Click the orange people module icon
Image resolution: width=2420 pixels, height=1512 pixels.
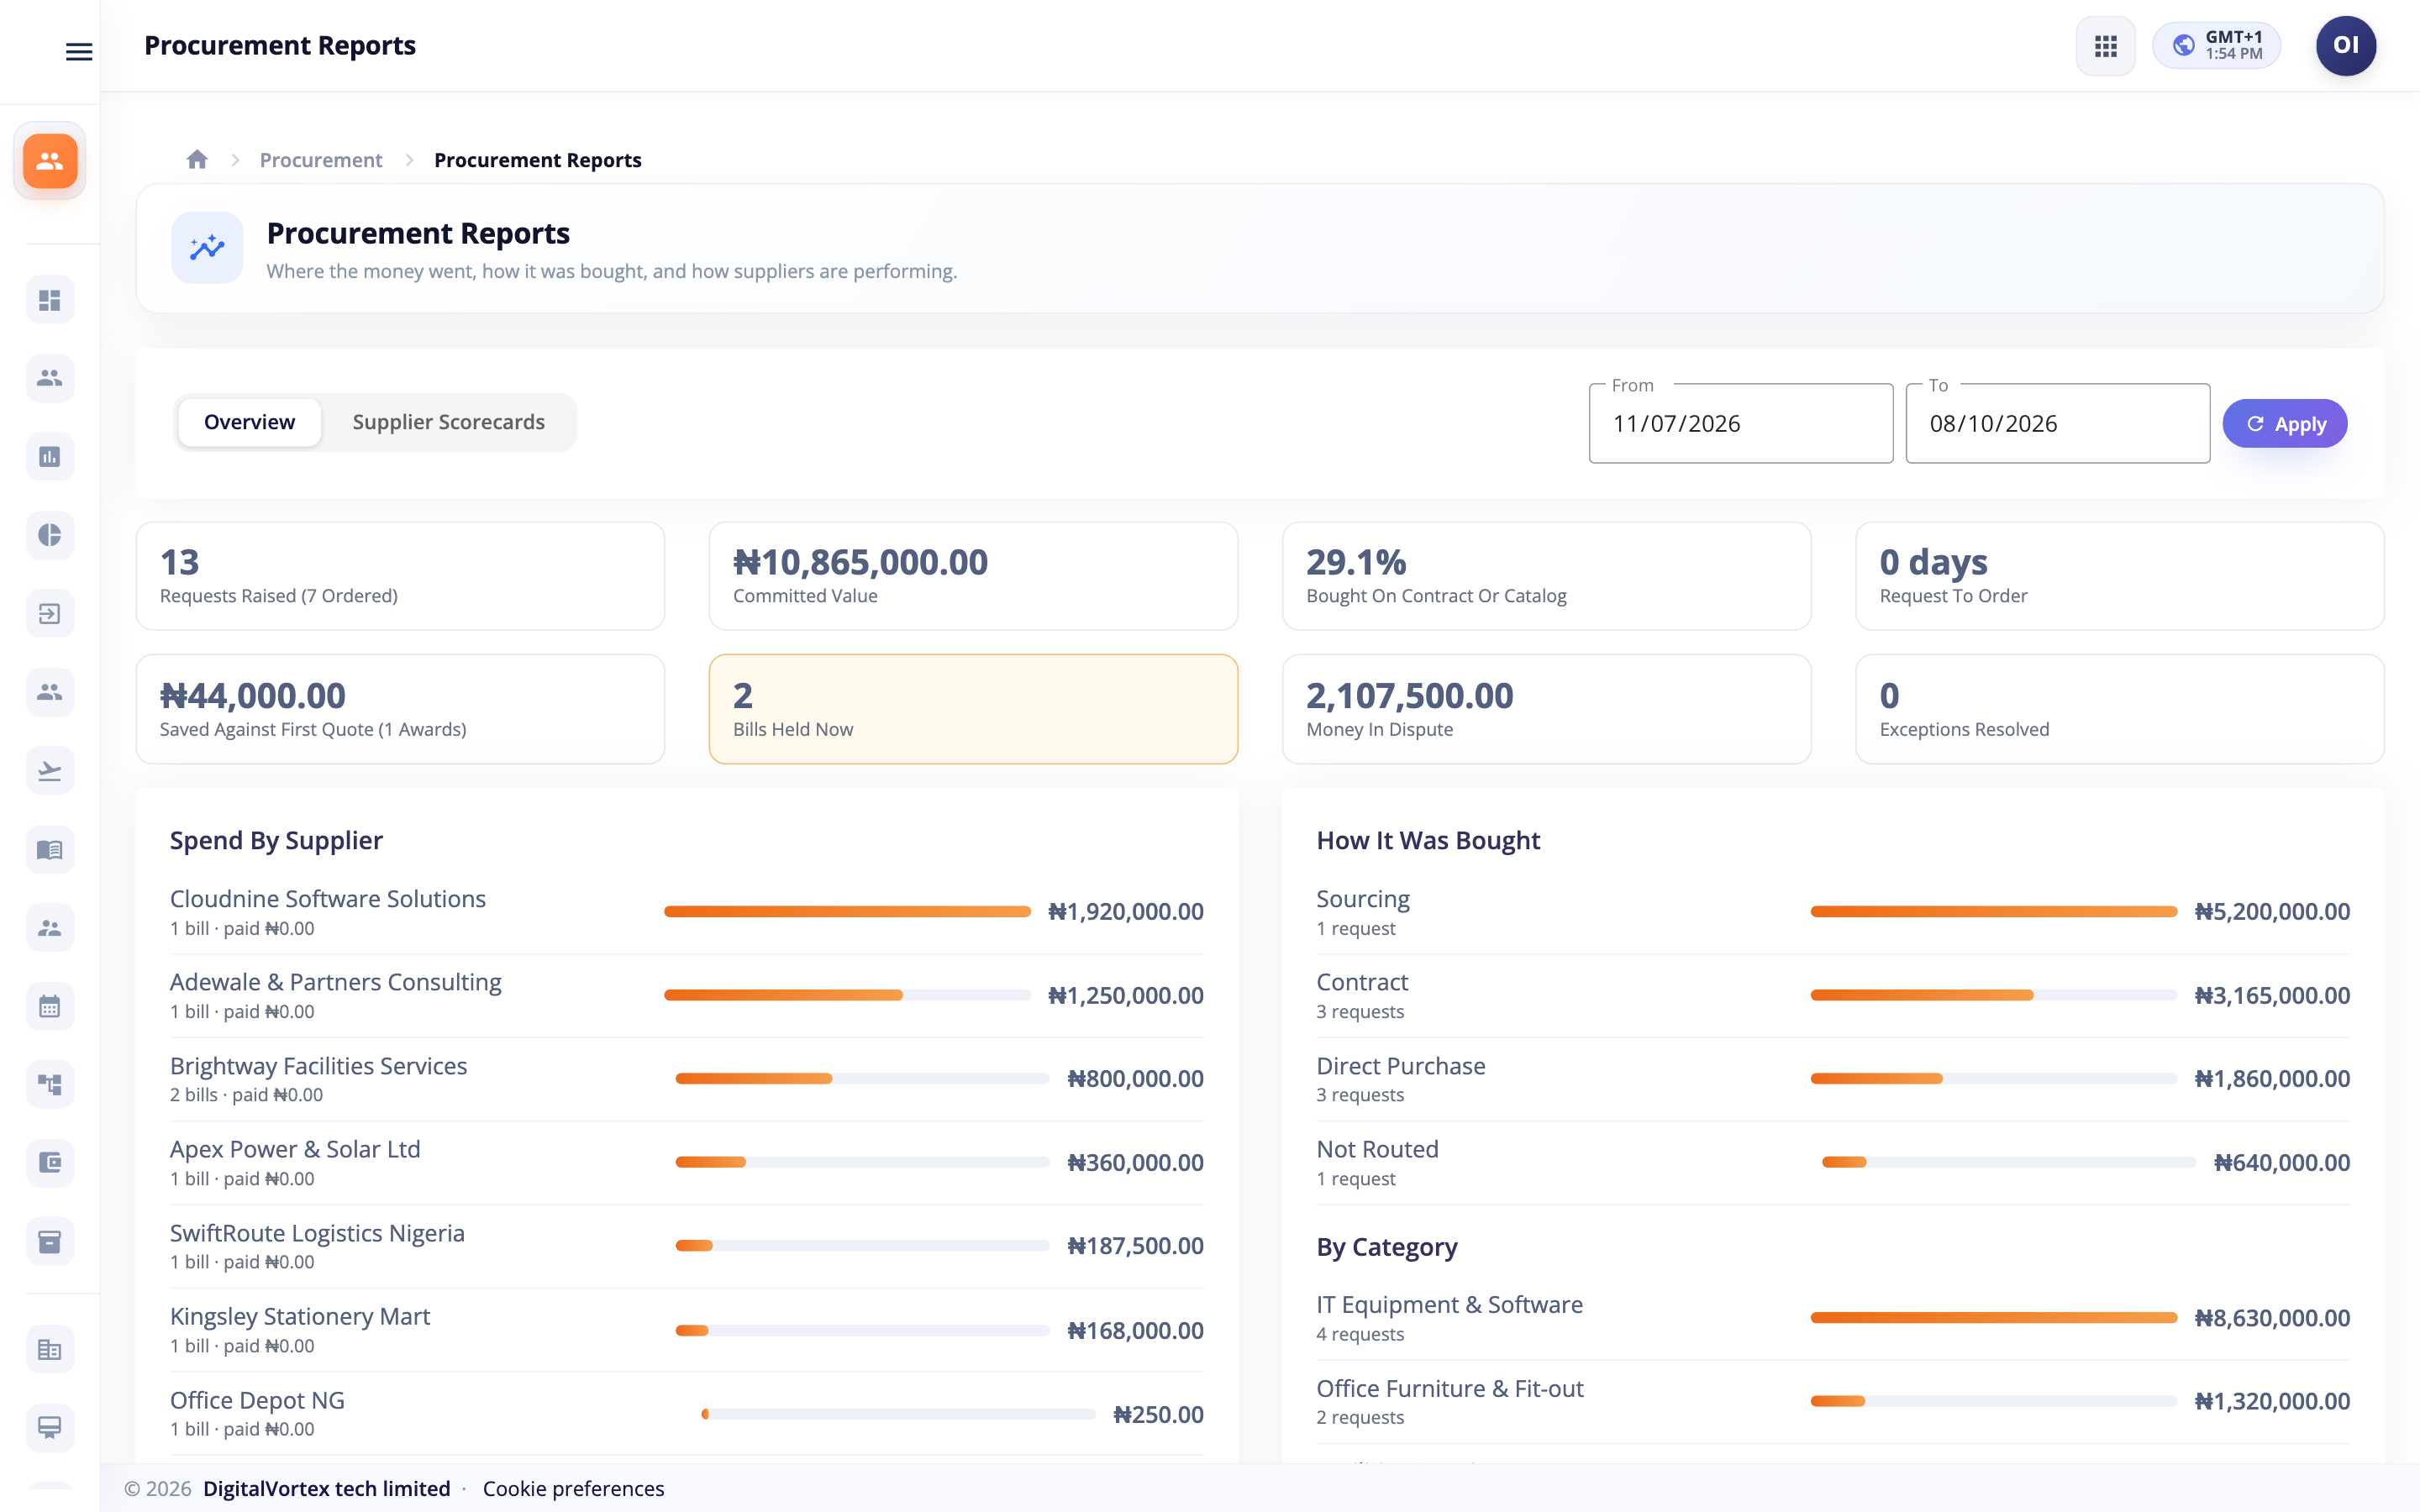click(x=50, y=161)
